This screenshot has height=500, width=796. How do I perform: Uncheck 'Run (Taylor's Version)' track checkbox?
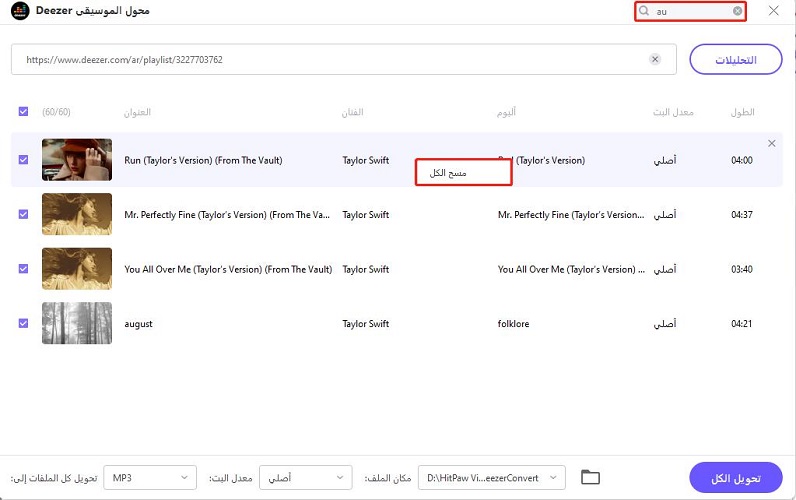tap(23, 160)
